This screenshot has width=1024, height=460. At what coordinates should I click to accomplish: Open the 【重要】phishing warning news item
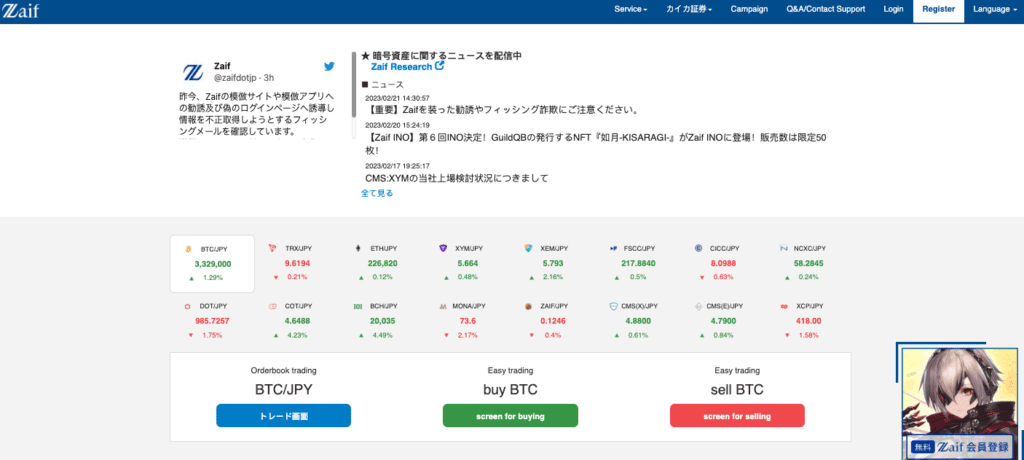(502, 109)
